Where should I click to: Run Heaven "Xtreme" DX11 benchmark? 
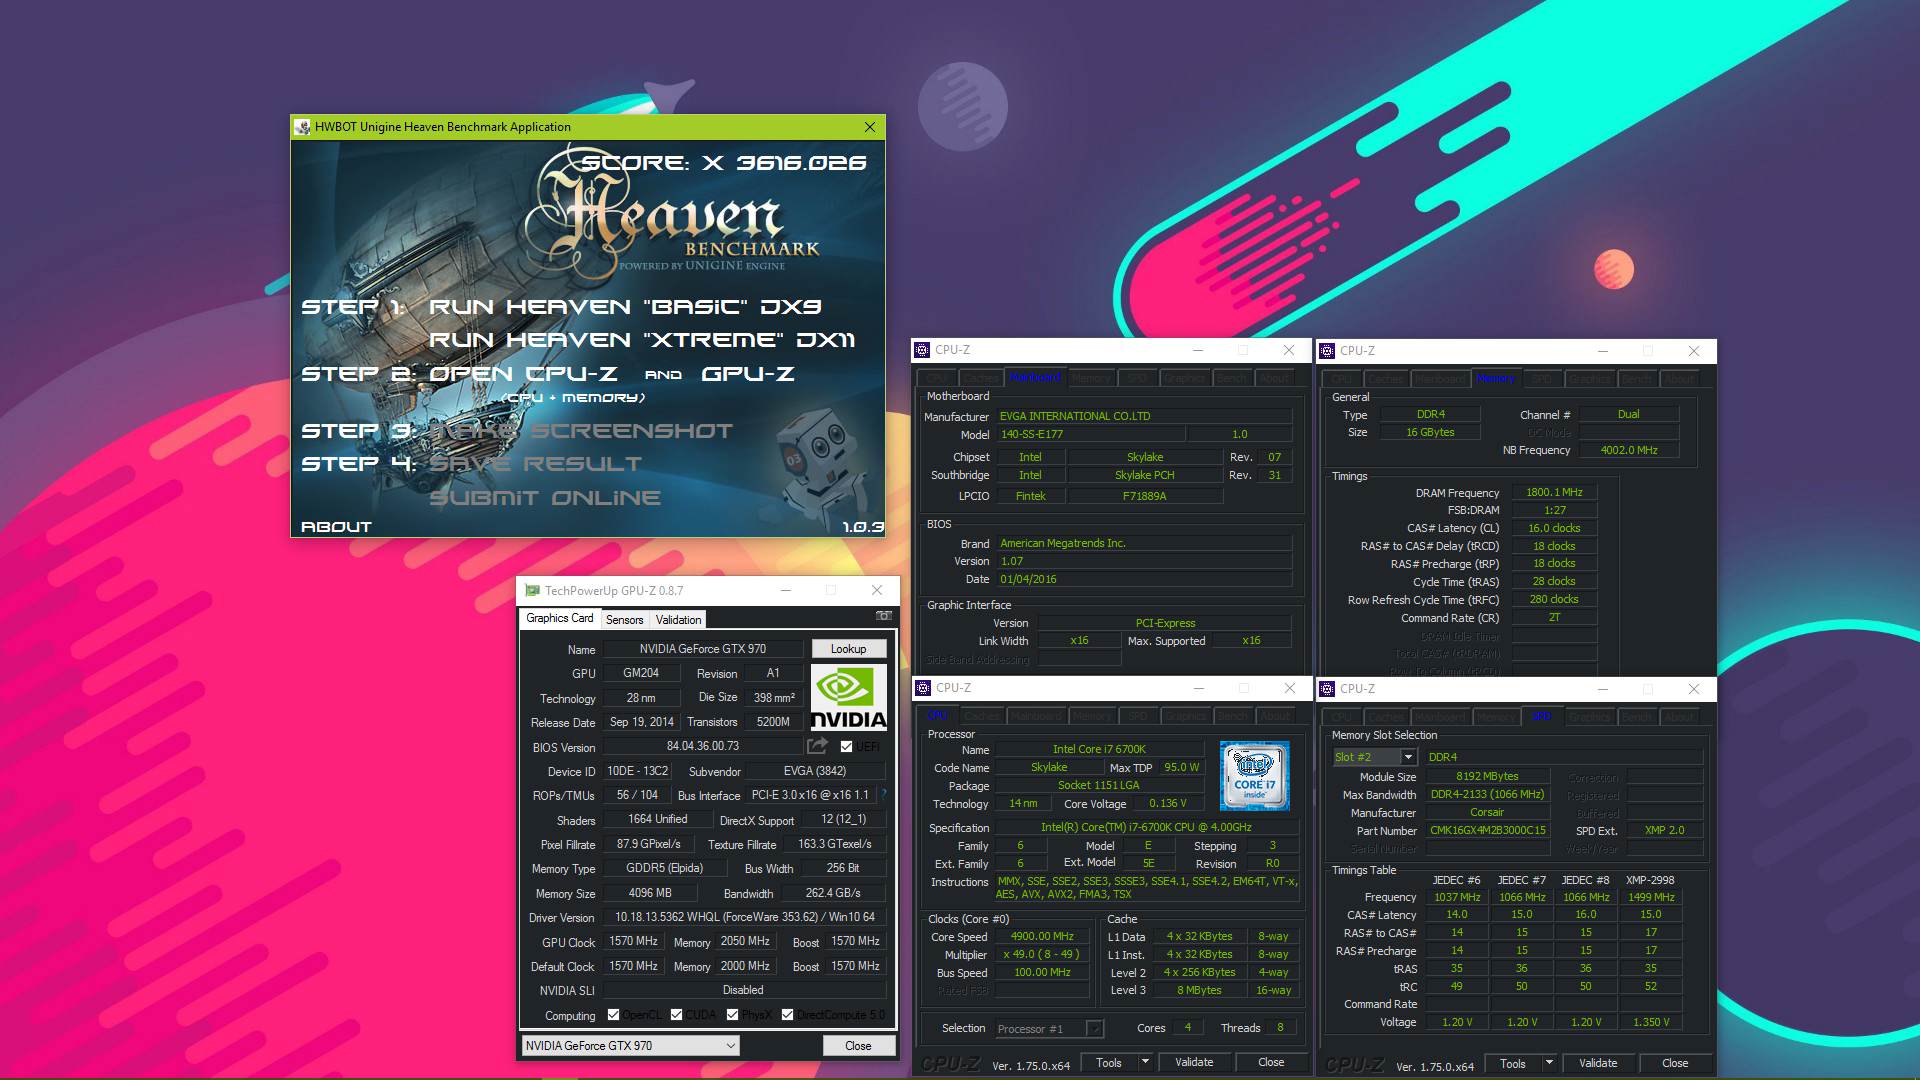[642, 340]
